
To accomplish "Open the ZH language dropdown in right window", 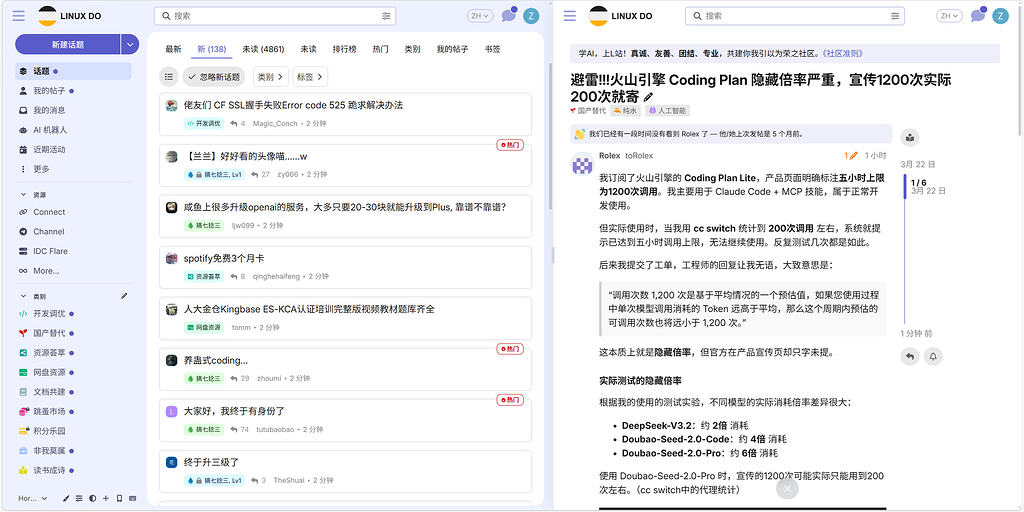I will (x=949, y=16).
